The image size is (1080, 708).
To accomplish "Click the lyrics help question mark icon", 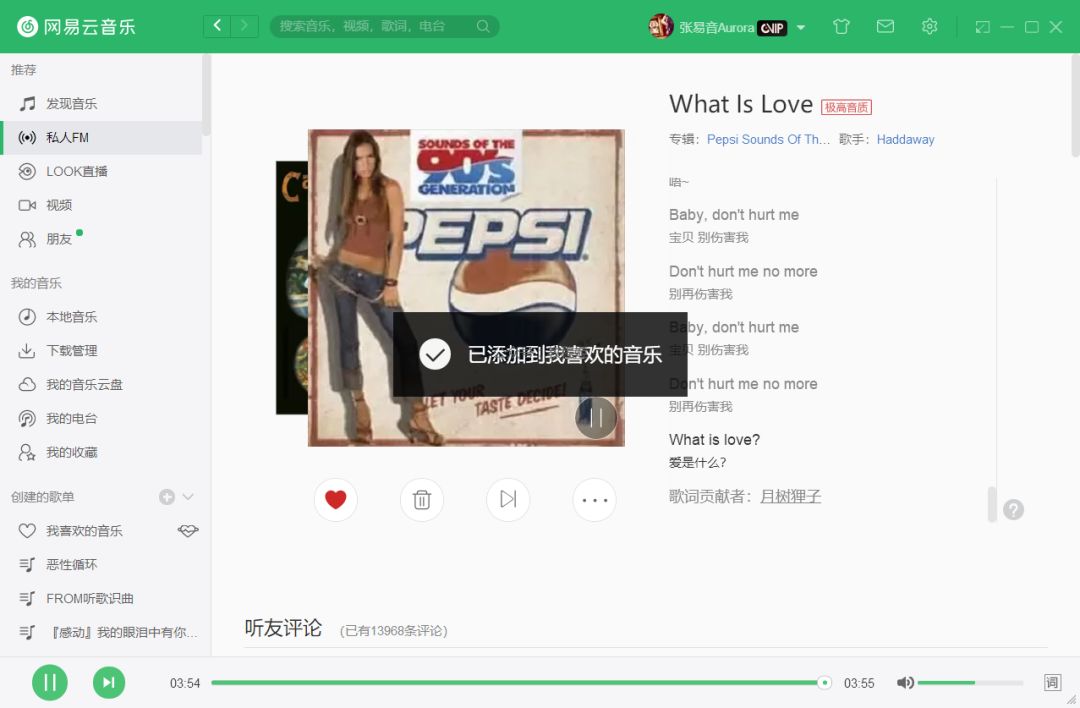I will pos(1013,510).
